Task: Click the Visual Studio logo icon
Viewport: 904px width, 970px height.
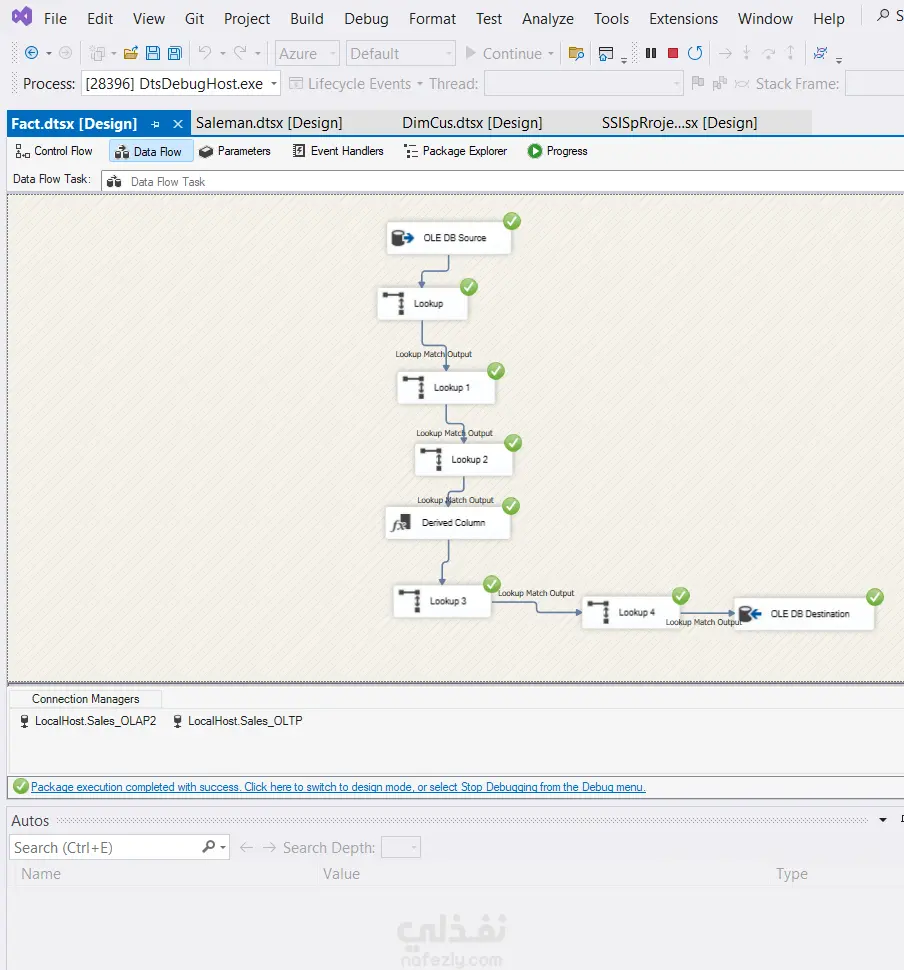Action: tap(22, 16)
